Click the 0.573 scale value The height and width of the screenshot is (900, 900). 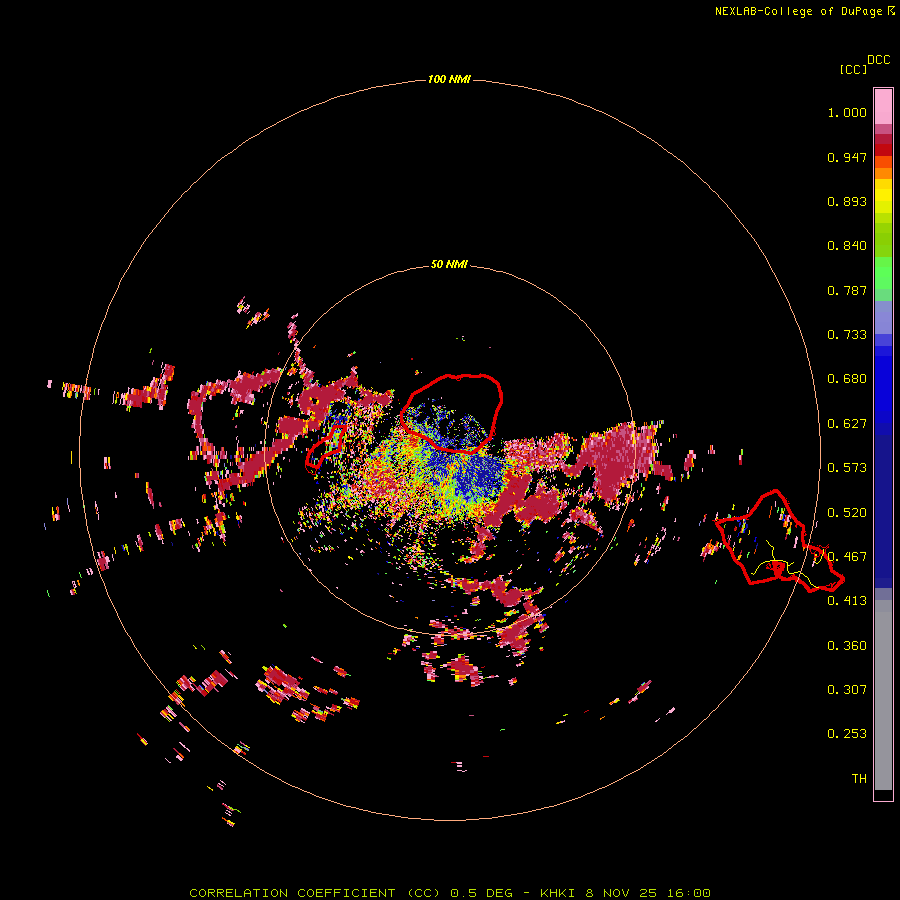pos(847,468)
